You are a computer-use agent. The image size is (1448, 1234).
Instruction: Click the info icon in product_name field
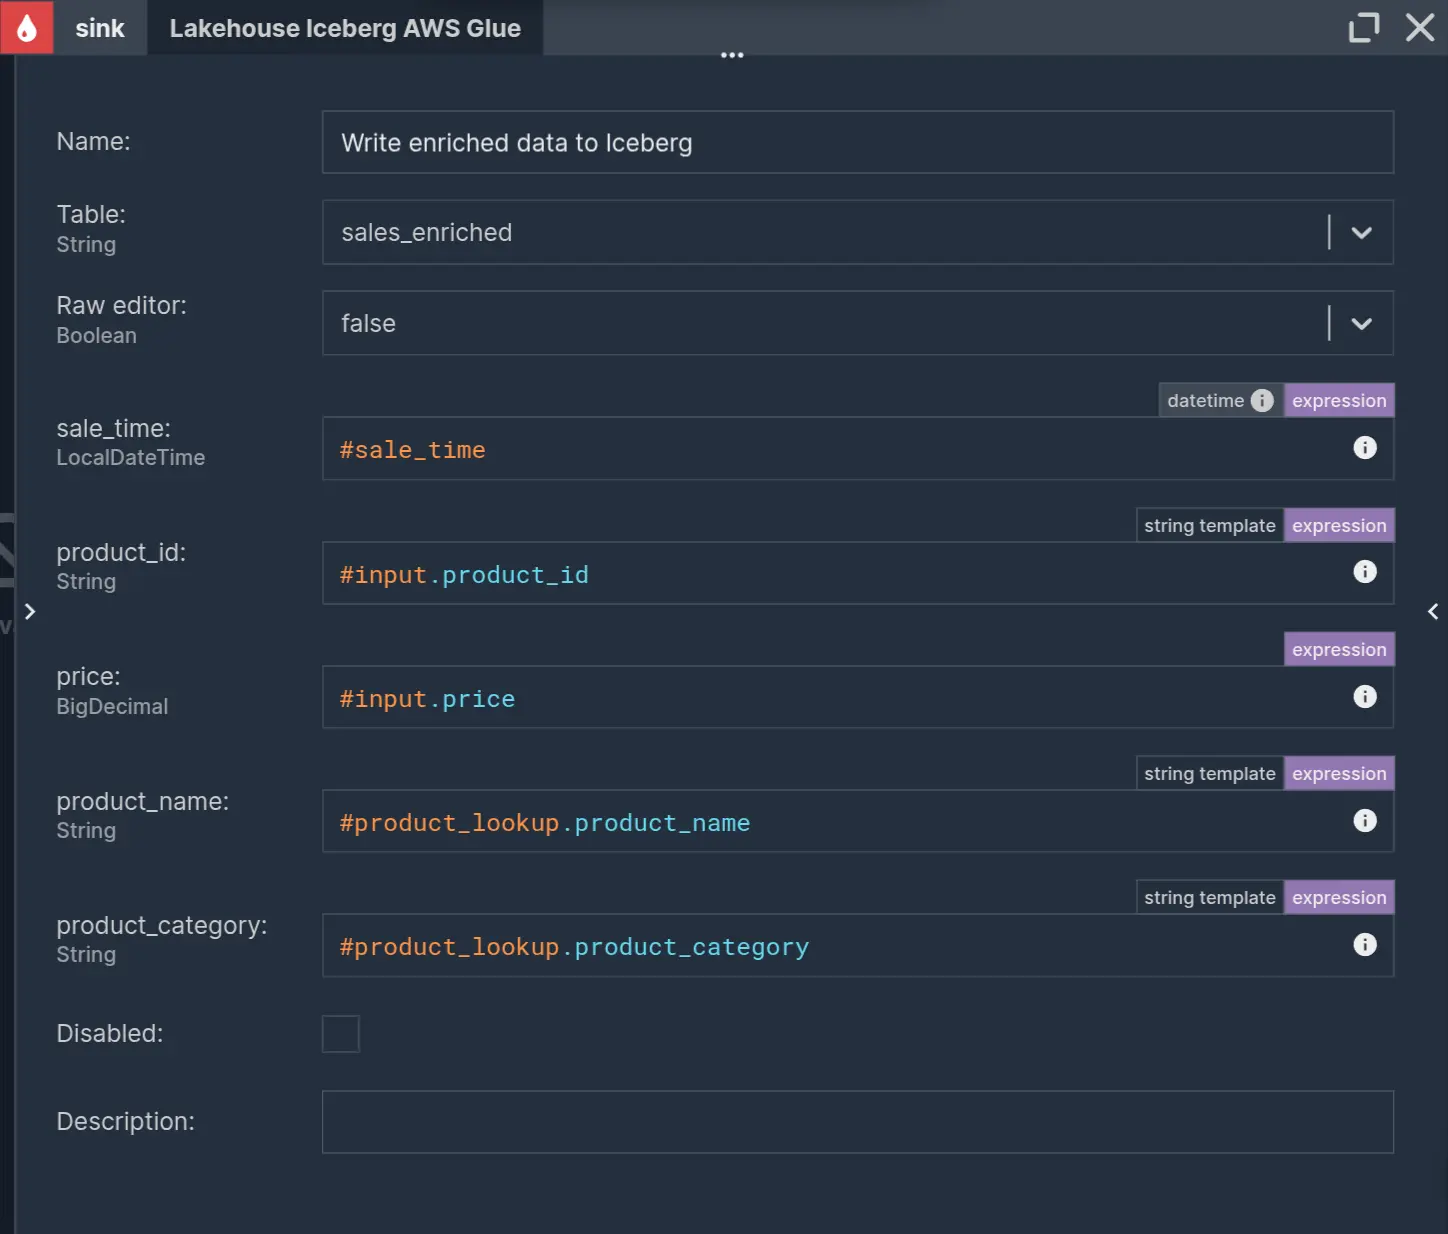[x=1365, y=820]
